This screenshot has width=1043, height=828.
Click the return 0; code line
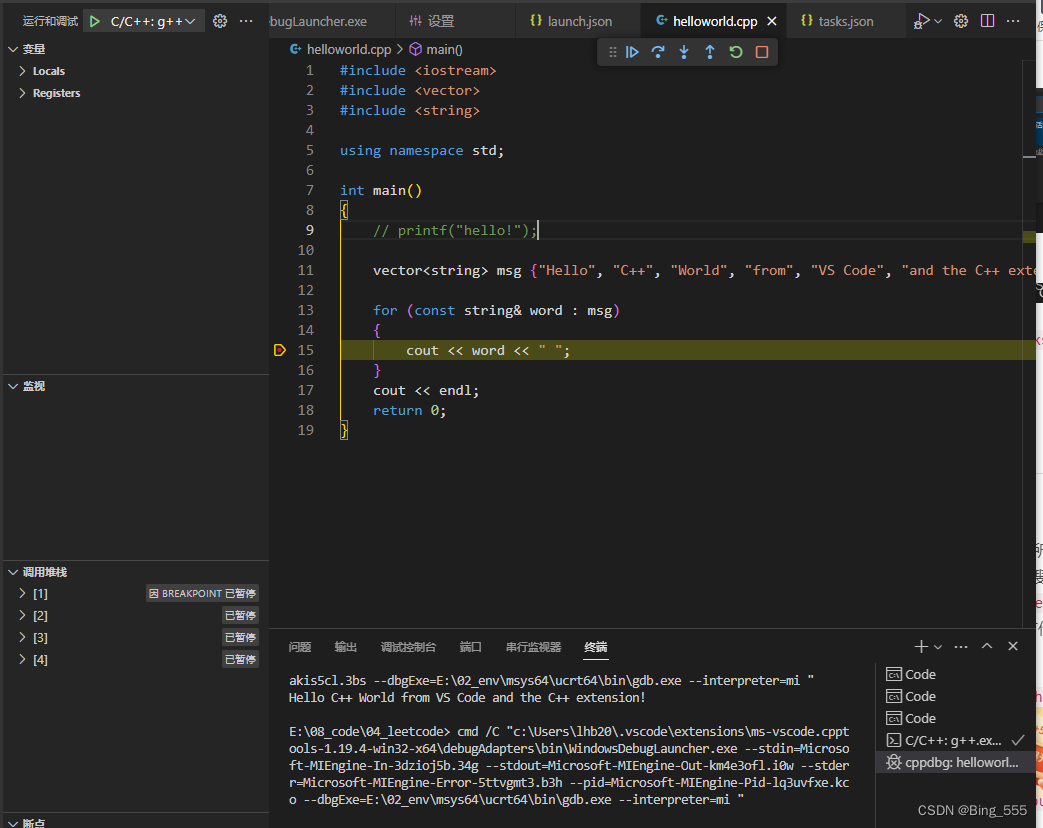[x=410, y=410]
